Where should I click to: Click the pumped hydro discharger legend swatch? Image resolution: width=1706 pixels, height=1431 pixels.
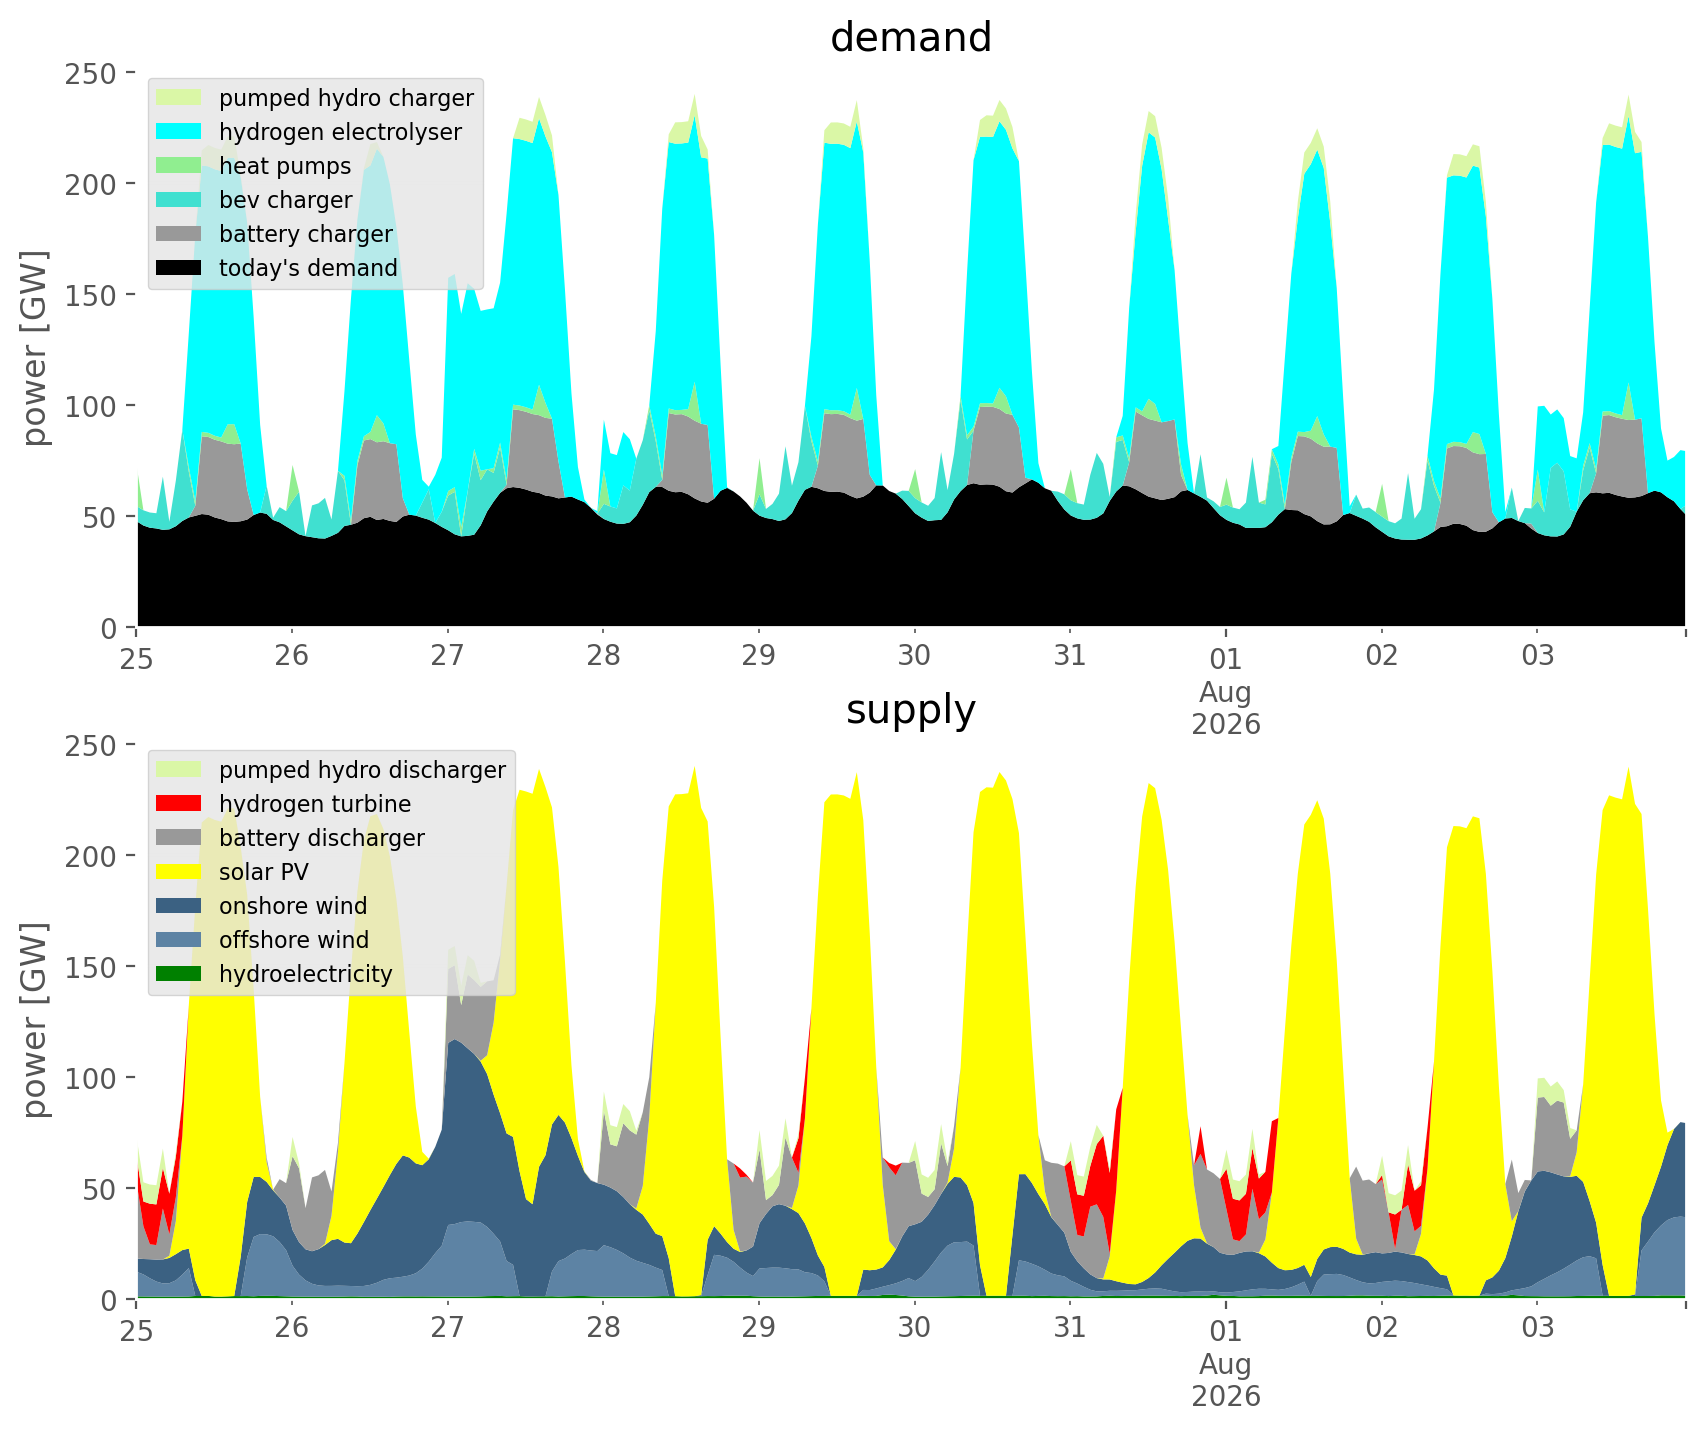coord(180,770)
